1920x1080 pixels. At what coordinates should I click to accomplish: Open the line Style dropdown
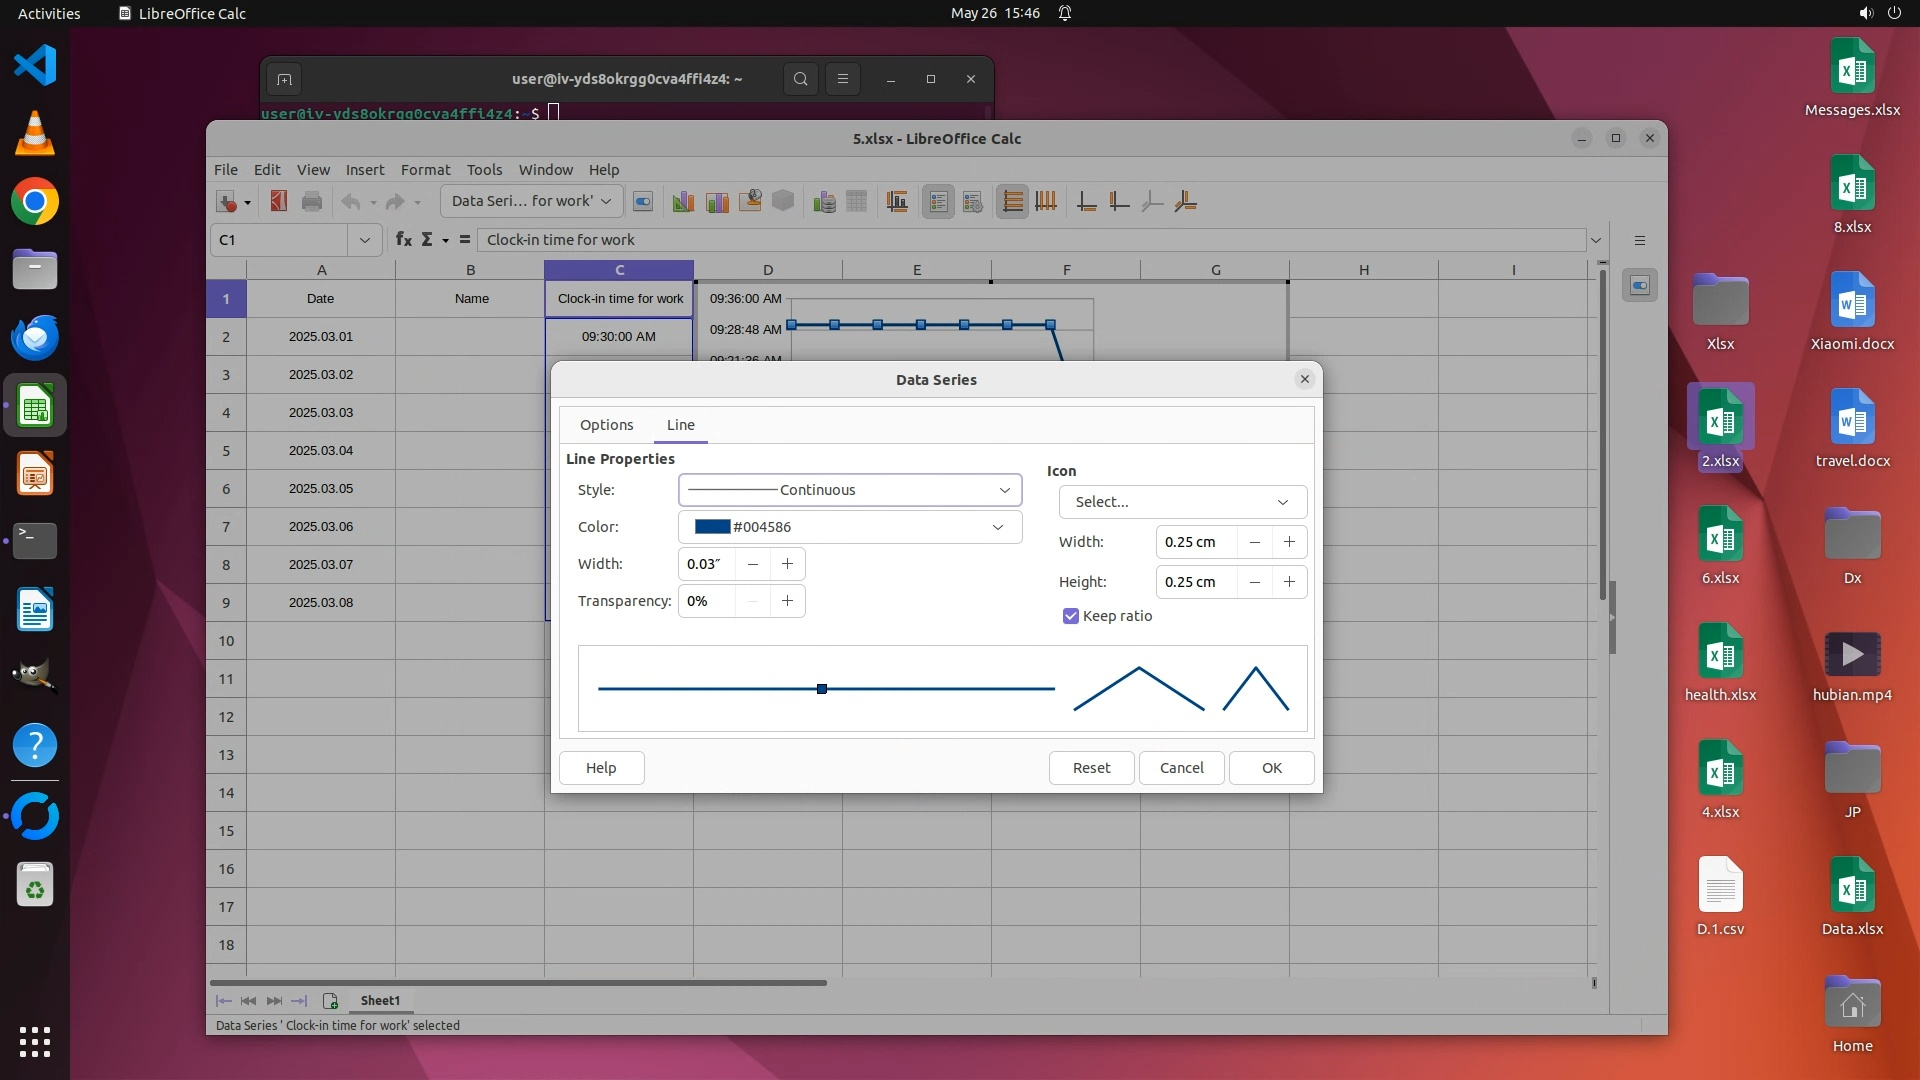[850, 490]
